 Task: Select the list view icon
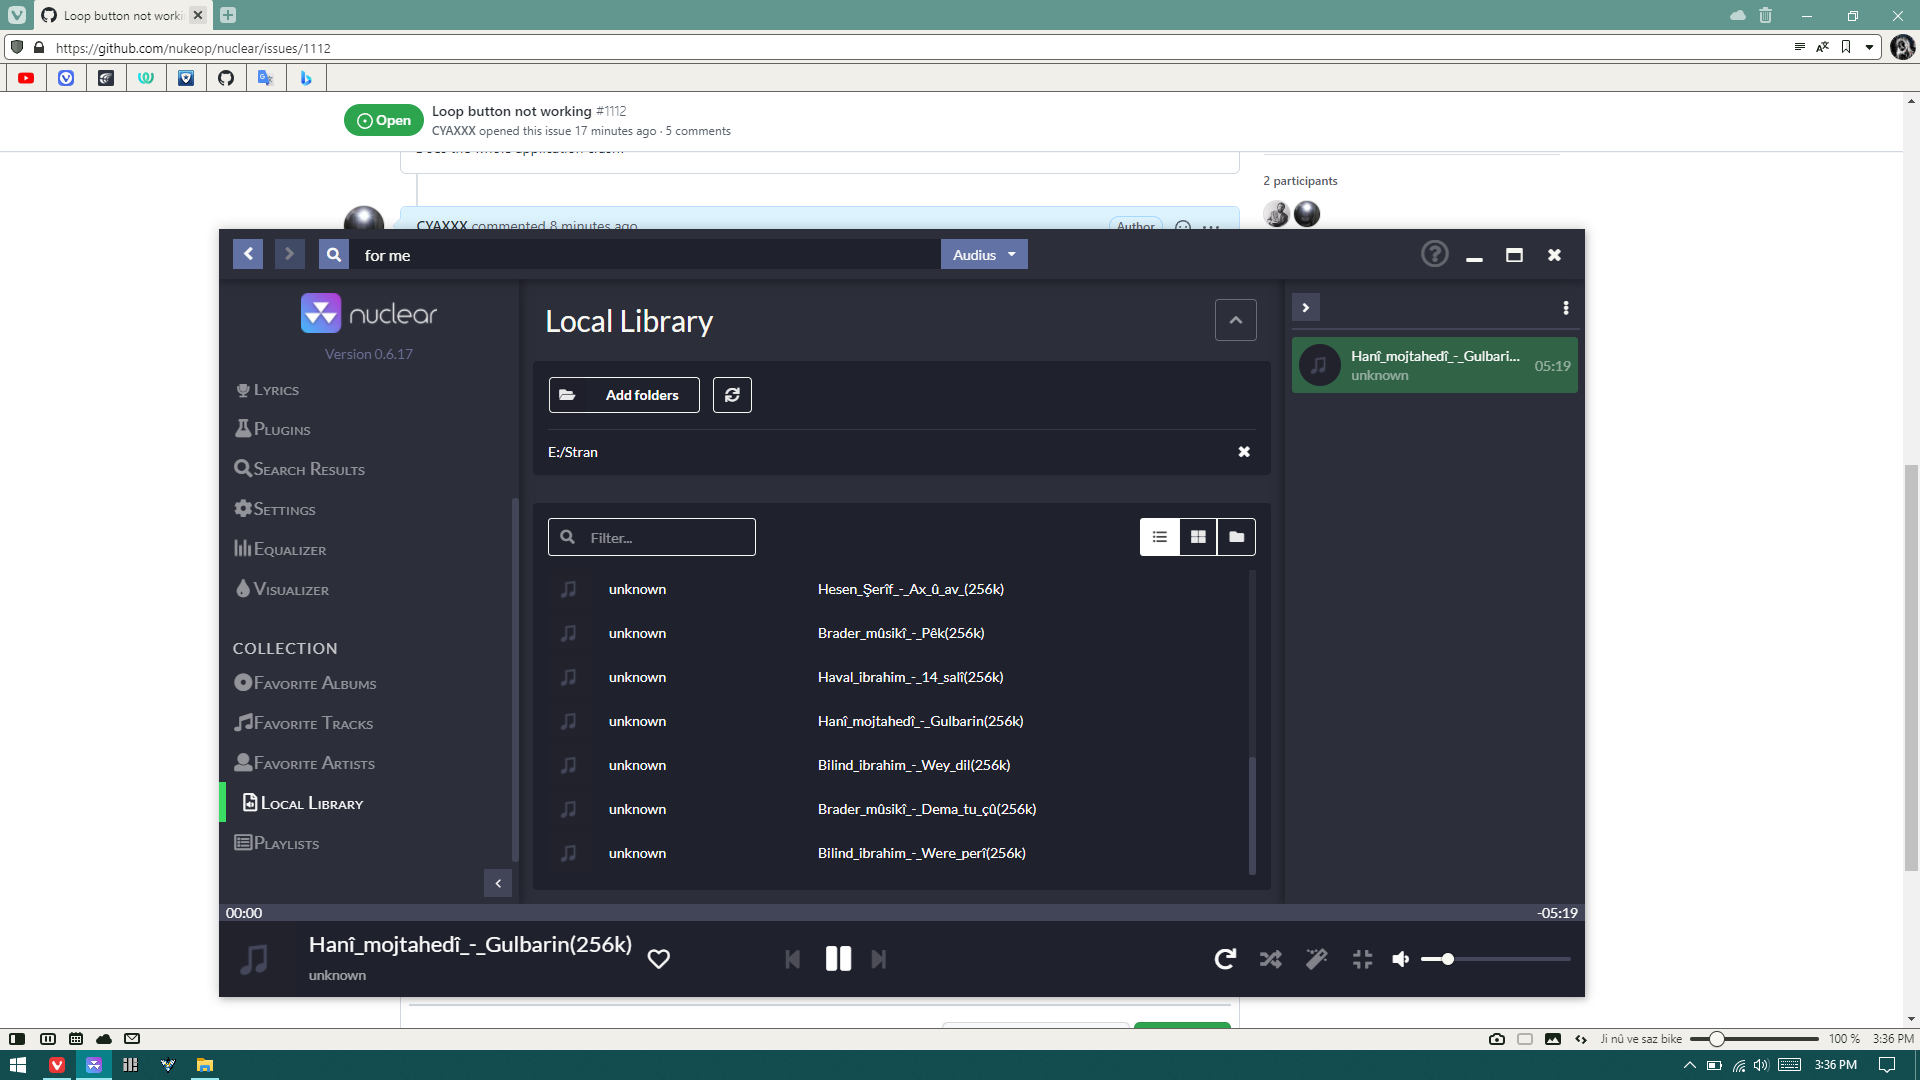[1159, 537]
